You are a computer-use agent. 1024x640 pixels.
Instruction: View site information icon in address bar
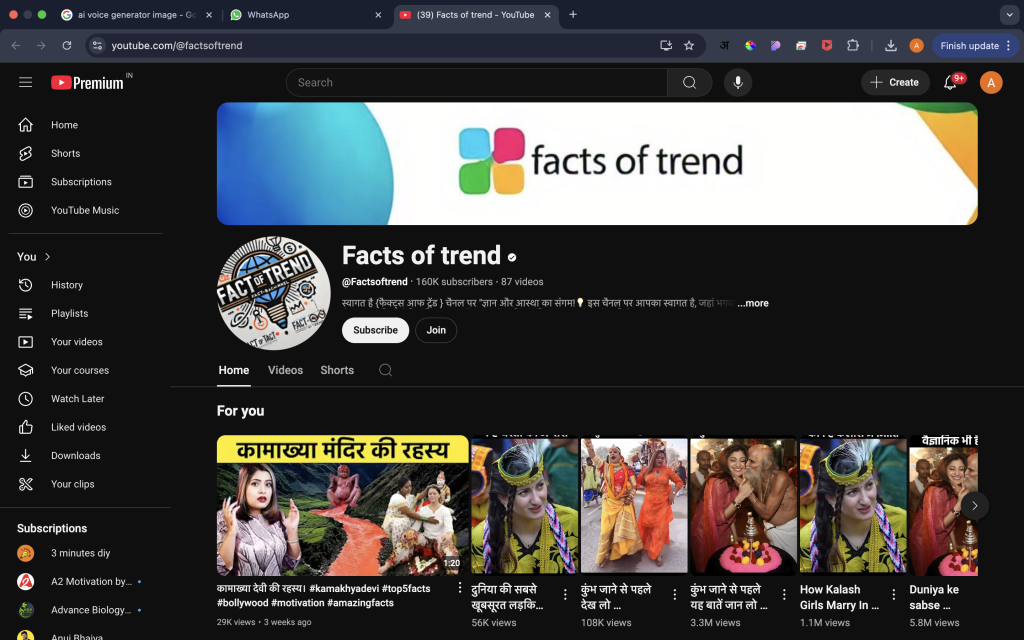point(97,45)
